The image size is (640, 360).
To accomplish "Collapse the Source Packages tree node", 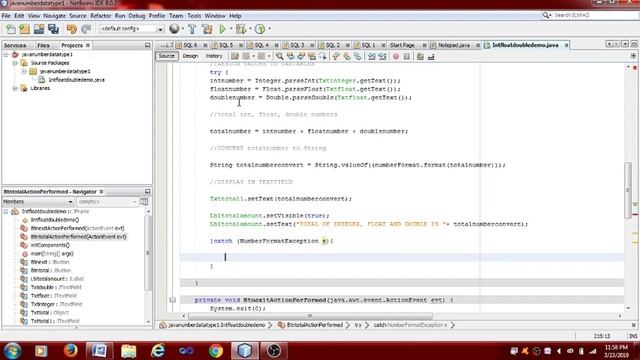I will [15, 63].
